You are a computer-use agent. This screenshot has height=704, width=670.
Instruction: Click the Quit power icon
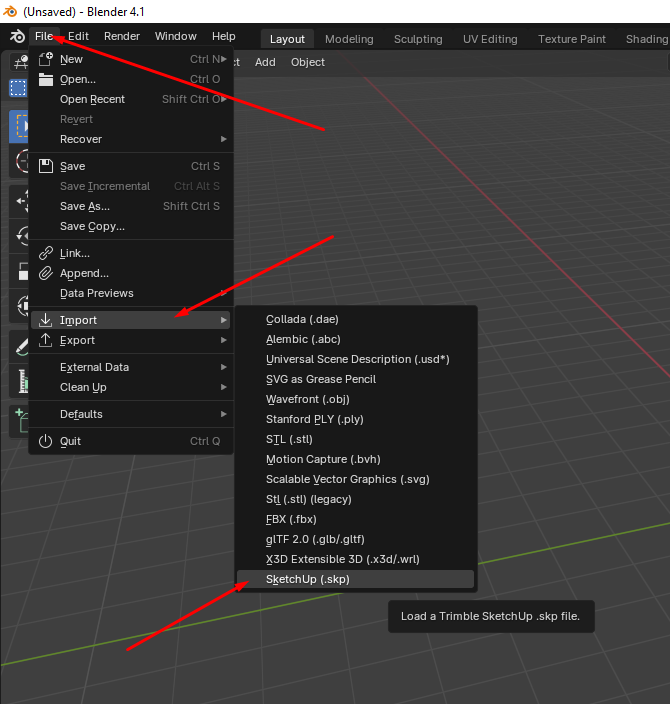tap(45, 441)
